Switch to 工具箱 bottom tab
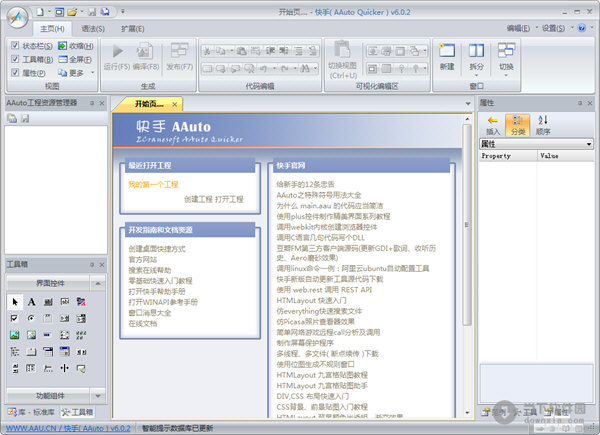Viewport: 600px width, 435px height. [x=78, y=412]
